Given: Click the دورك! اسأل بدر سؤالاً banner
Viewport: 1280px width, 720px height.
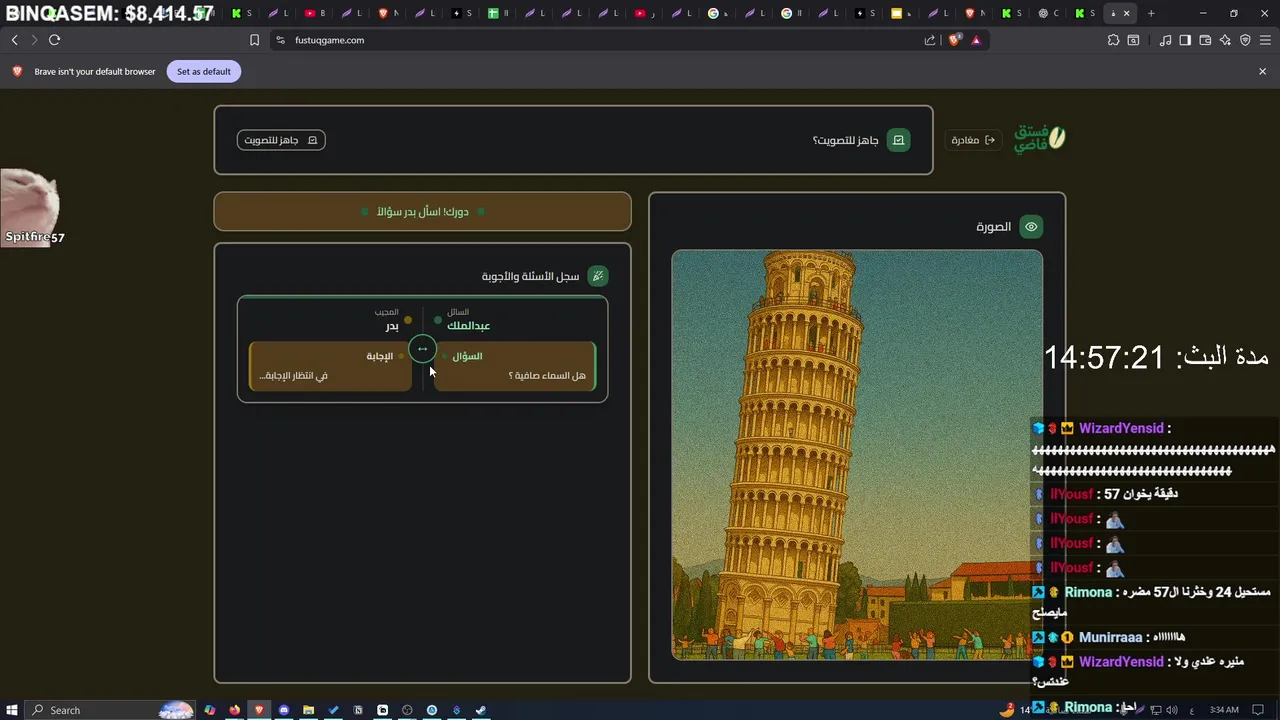Looking at the screenshot, I should 422,212.
